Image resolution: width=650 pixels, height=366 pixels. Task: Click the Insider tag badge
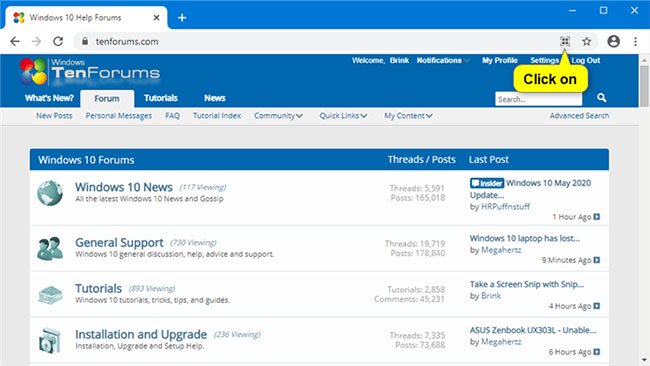coord(487,183)
